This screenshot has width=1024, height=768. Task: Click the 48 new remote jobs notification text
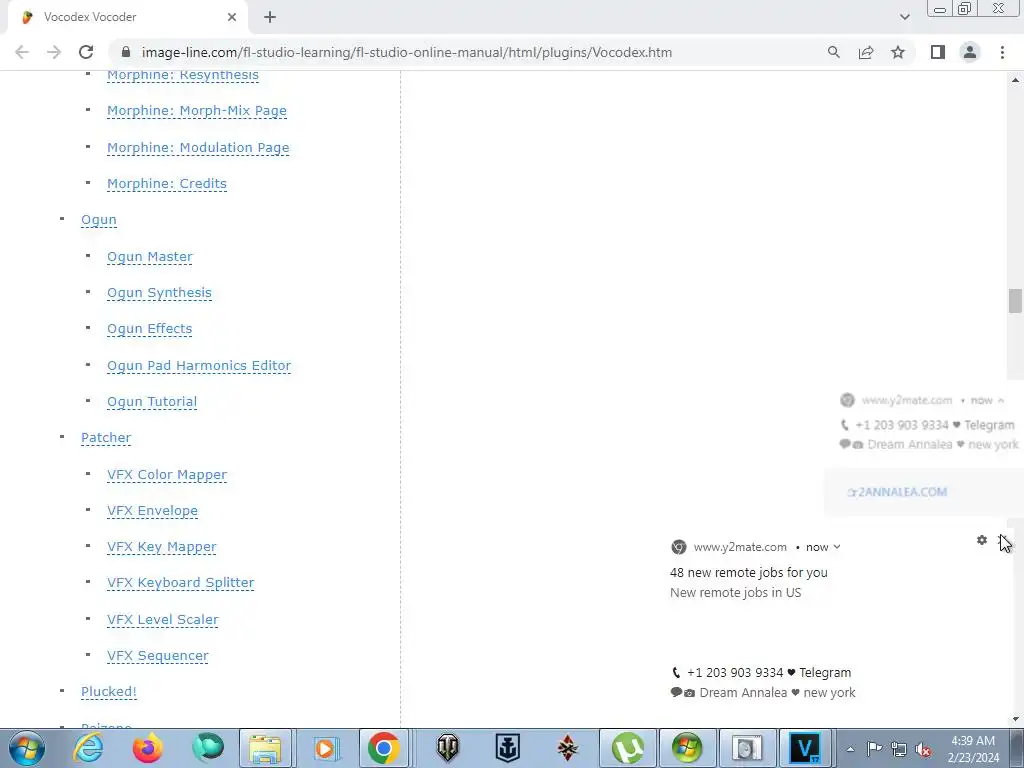tap(748, 573)
